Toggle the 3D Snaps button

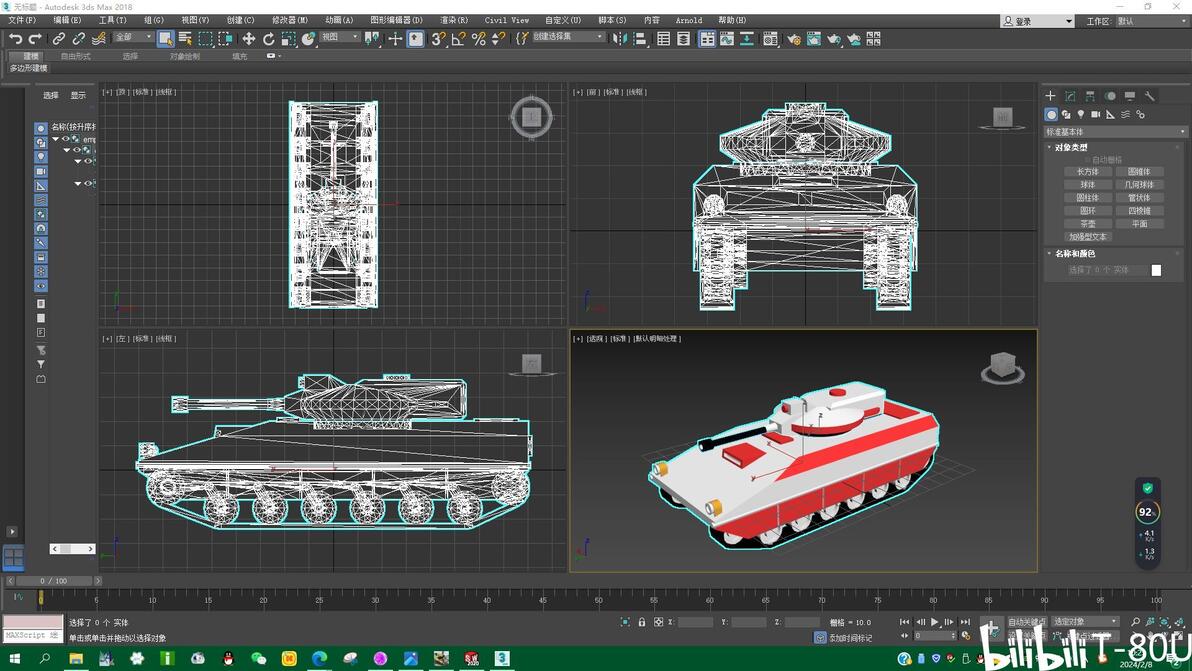coord(438,39)
